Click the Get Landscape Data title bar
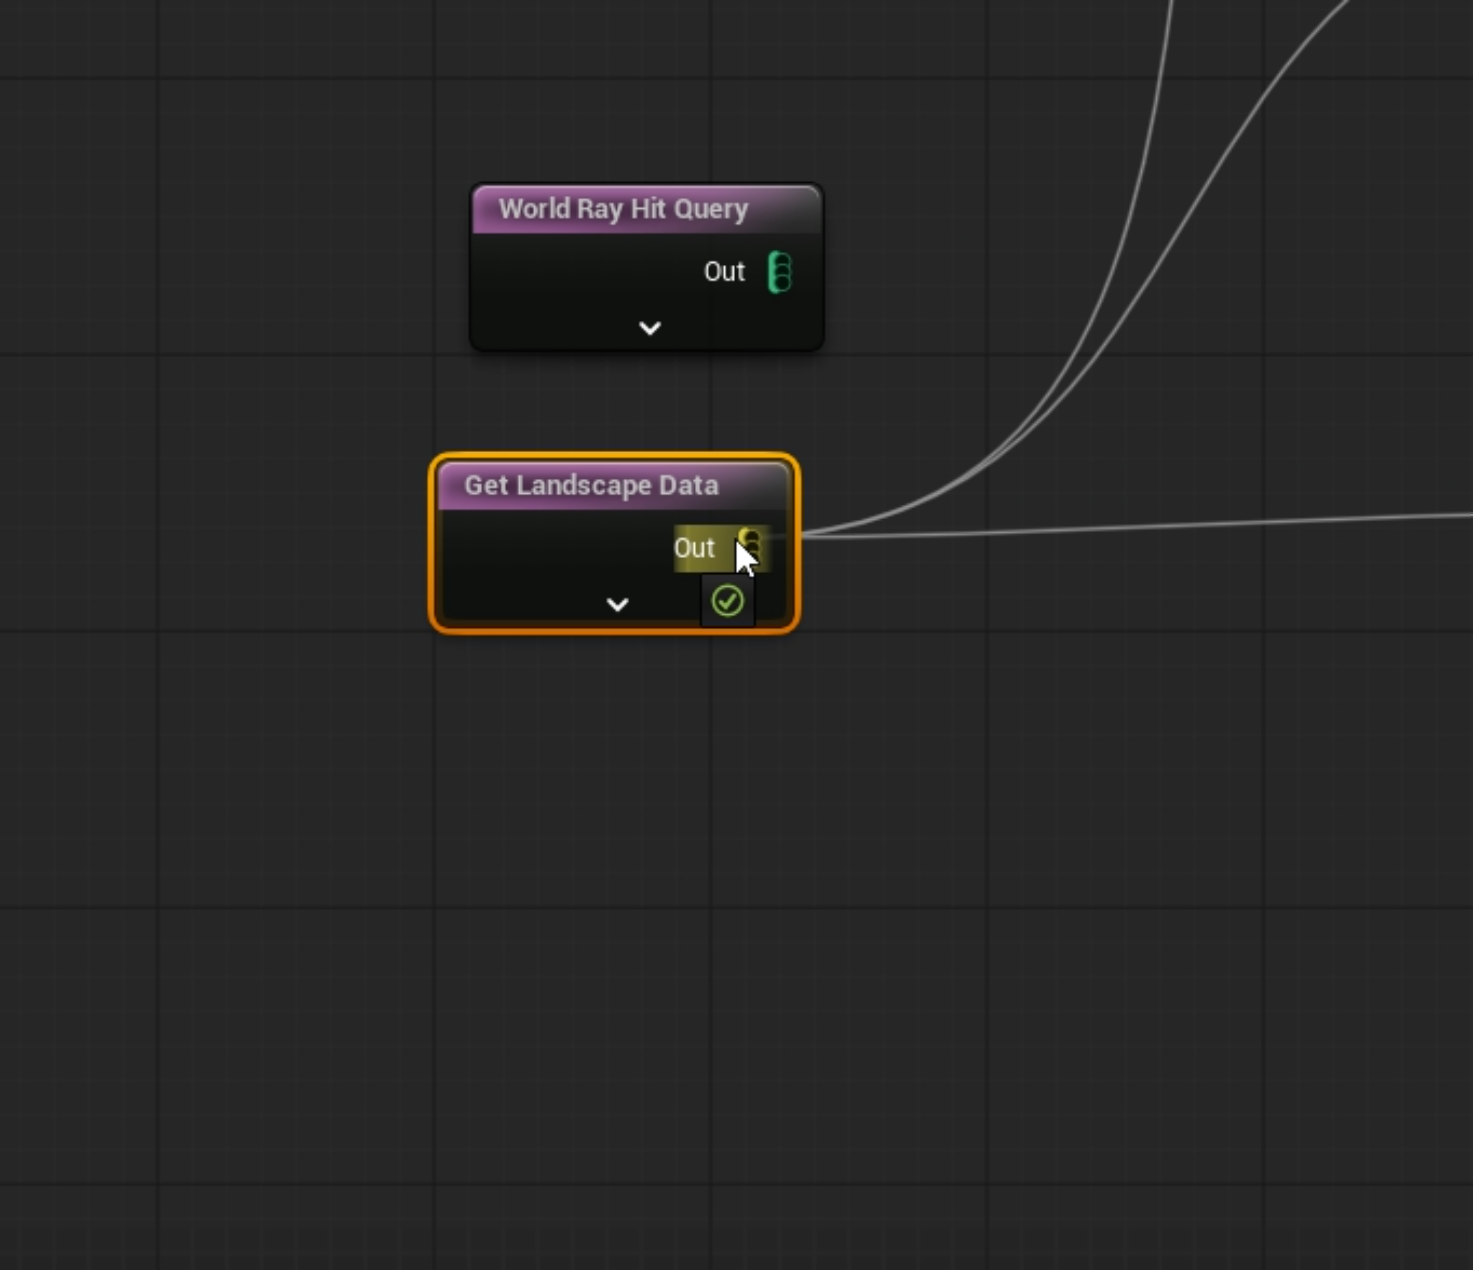This screenshot has width=1473, height=1270. click(591, 486)
